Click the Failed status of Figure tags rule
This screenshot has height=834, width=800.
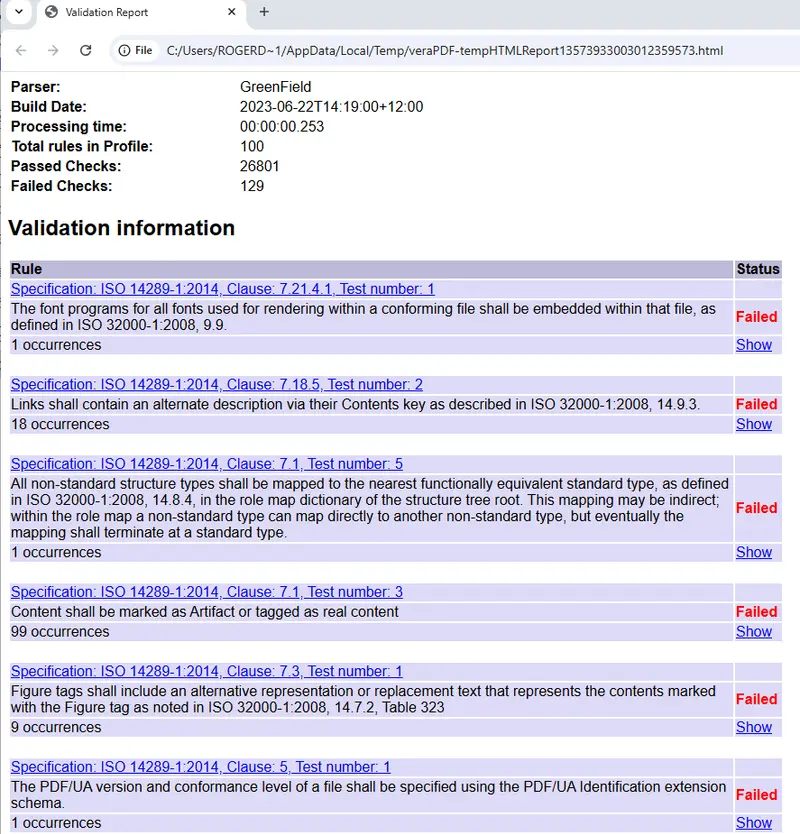(x=756, y=699)
